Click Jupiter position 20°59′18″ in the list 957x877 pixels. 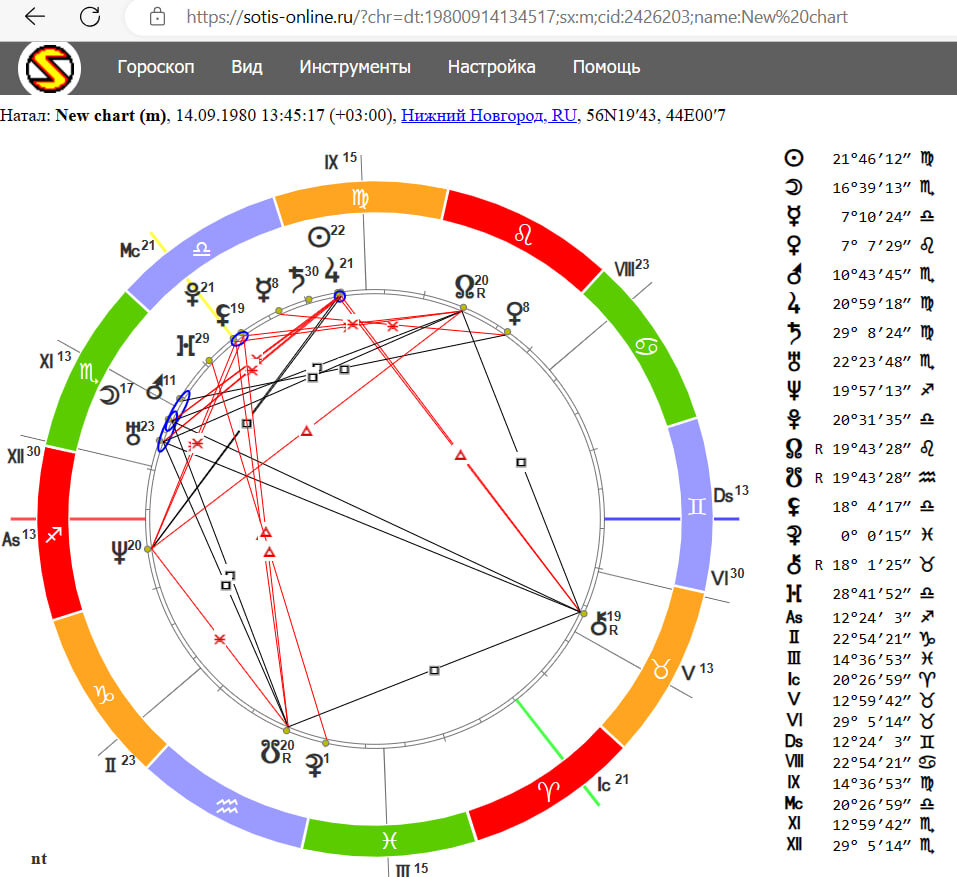coord(872,304)
